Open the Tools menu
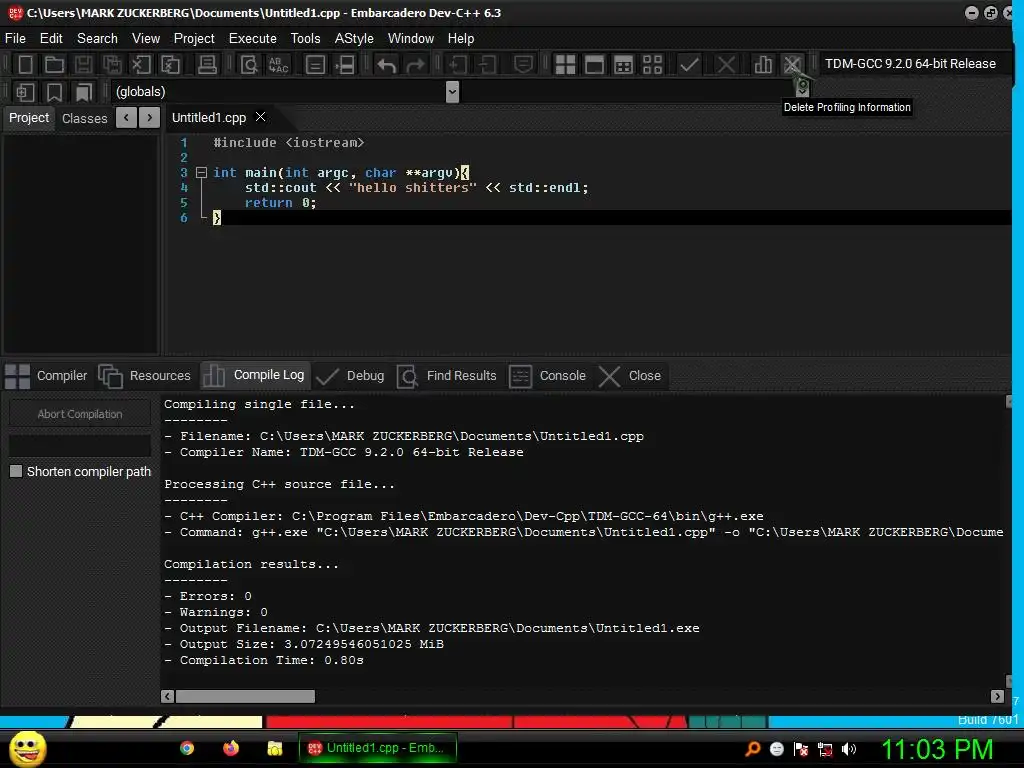Screen dimensions: 1024x768 (306, 39)
